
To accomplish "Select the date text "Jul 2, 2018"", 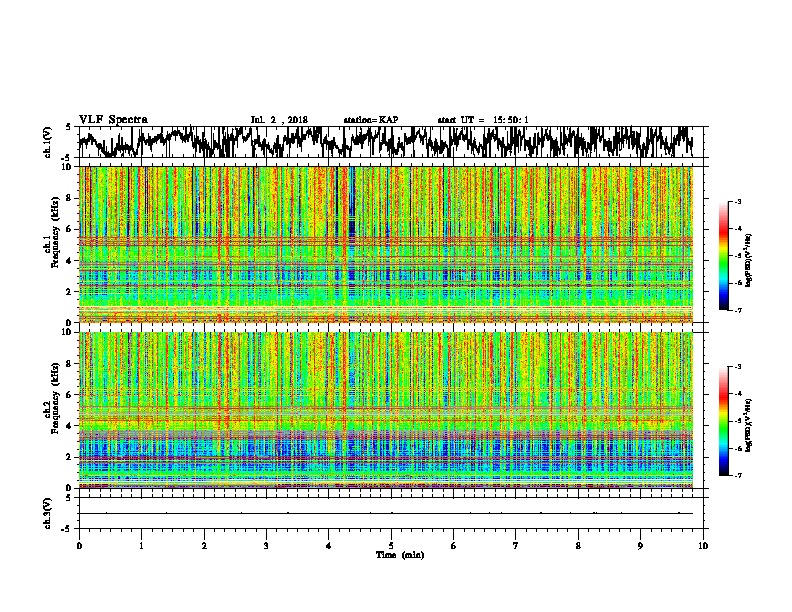I will pos(279,120).
